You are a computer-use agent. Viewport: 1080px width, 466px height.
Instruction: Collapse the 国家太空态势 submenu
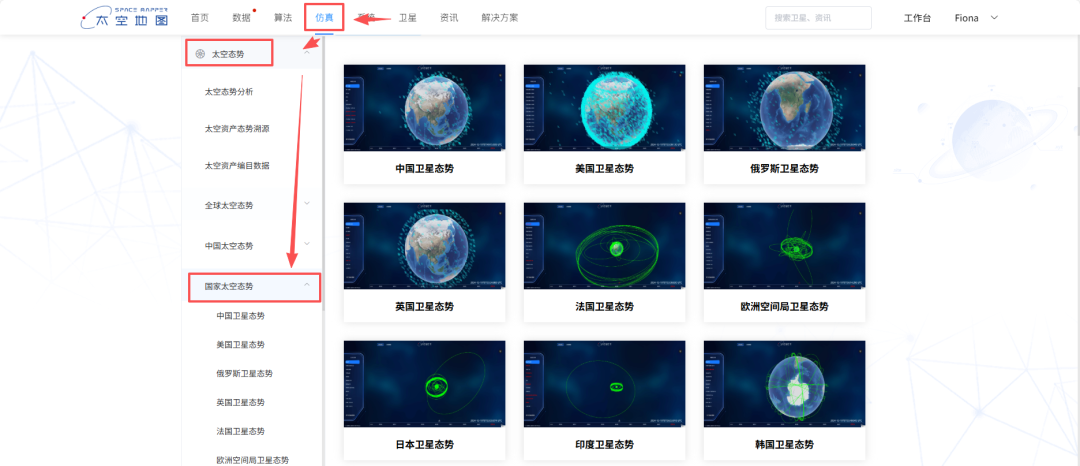click(307, 286)
